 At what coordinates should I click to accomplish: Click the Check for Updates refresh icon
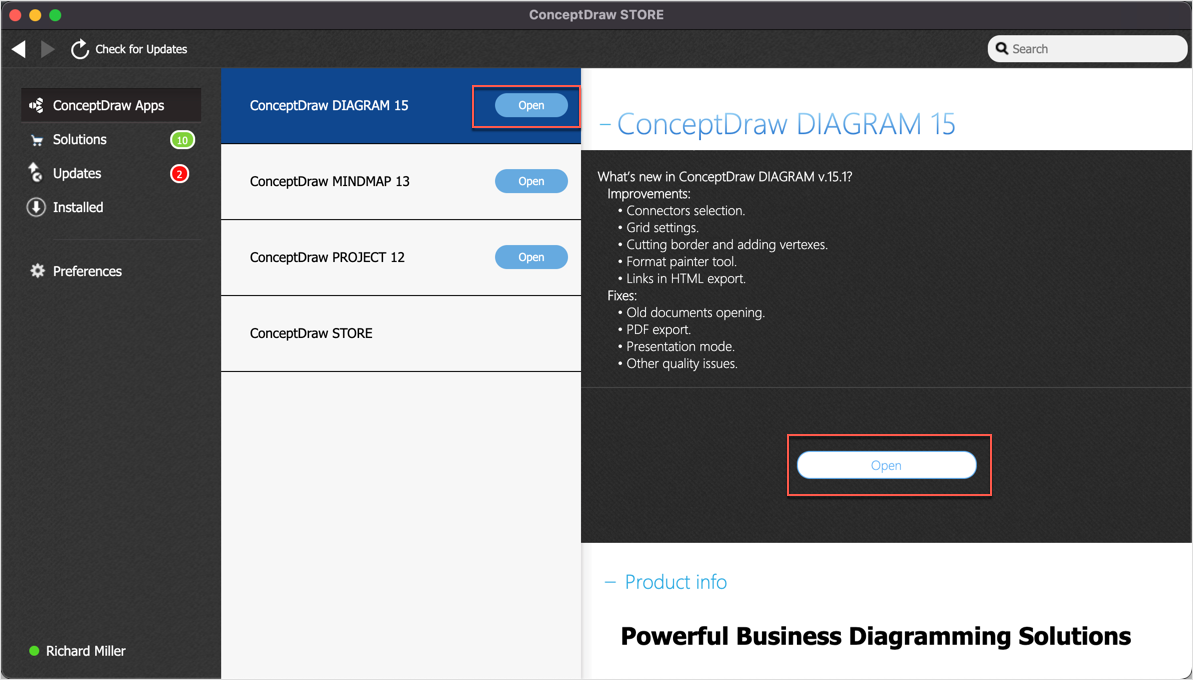(80, 49)
